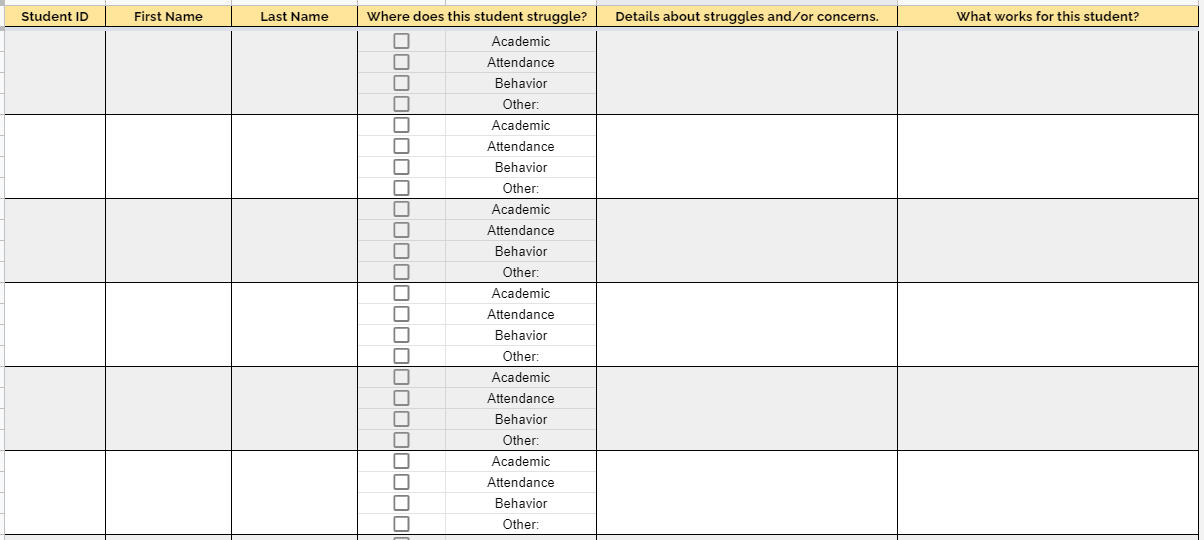Screen dimensions: 1204x540
Task: Check Academic box for first student
Action: click(401, 41)
